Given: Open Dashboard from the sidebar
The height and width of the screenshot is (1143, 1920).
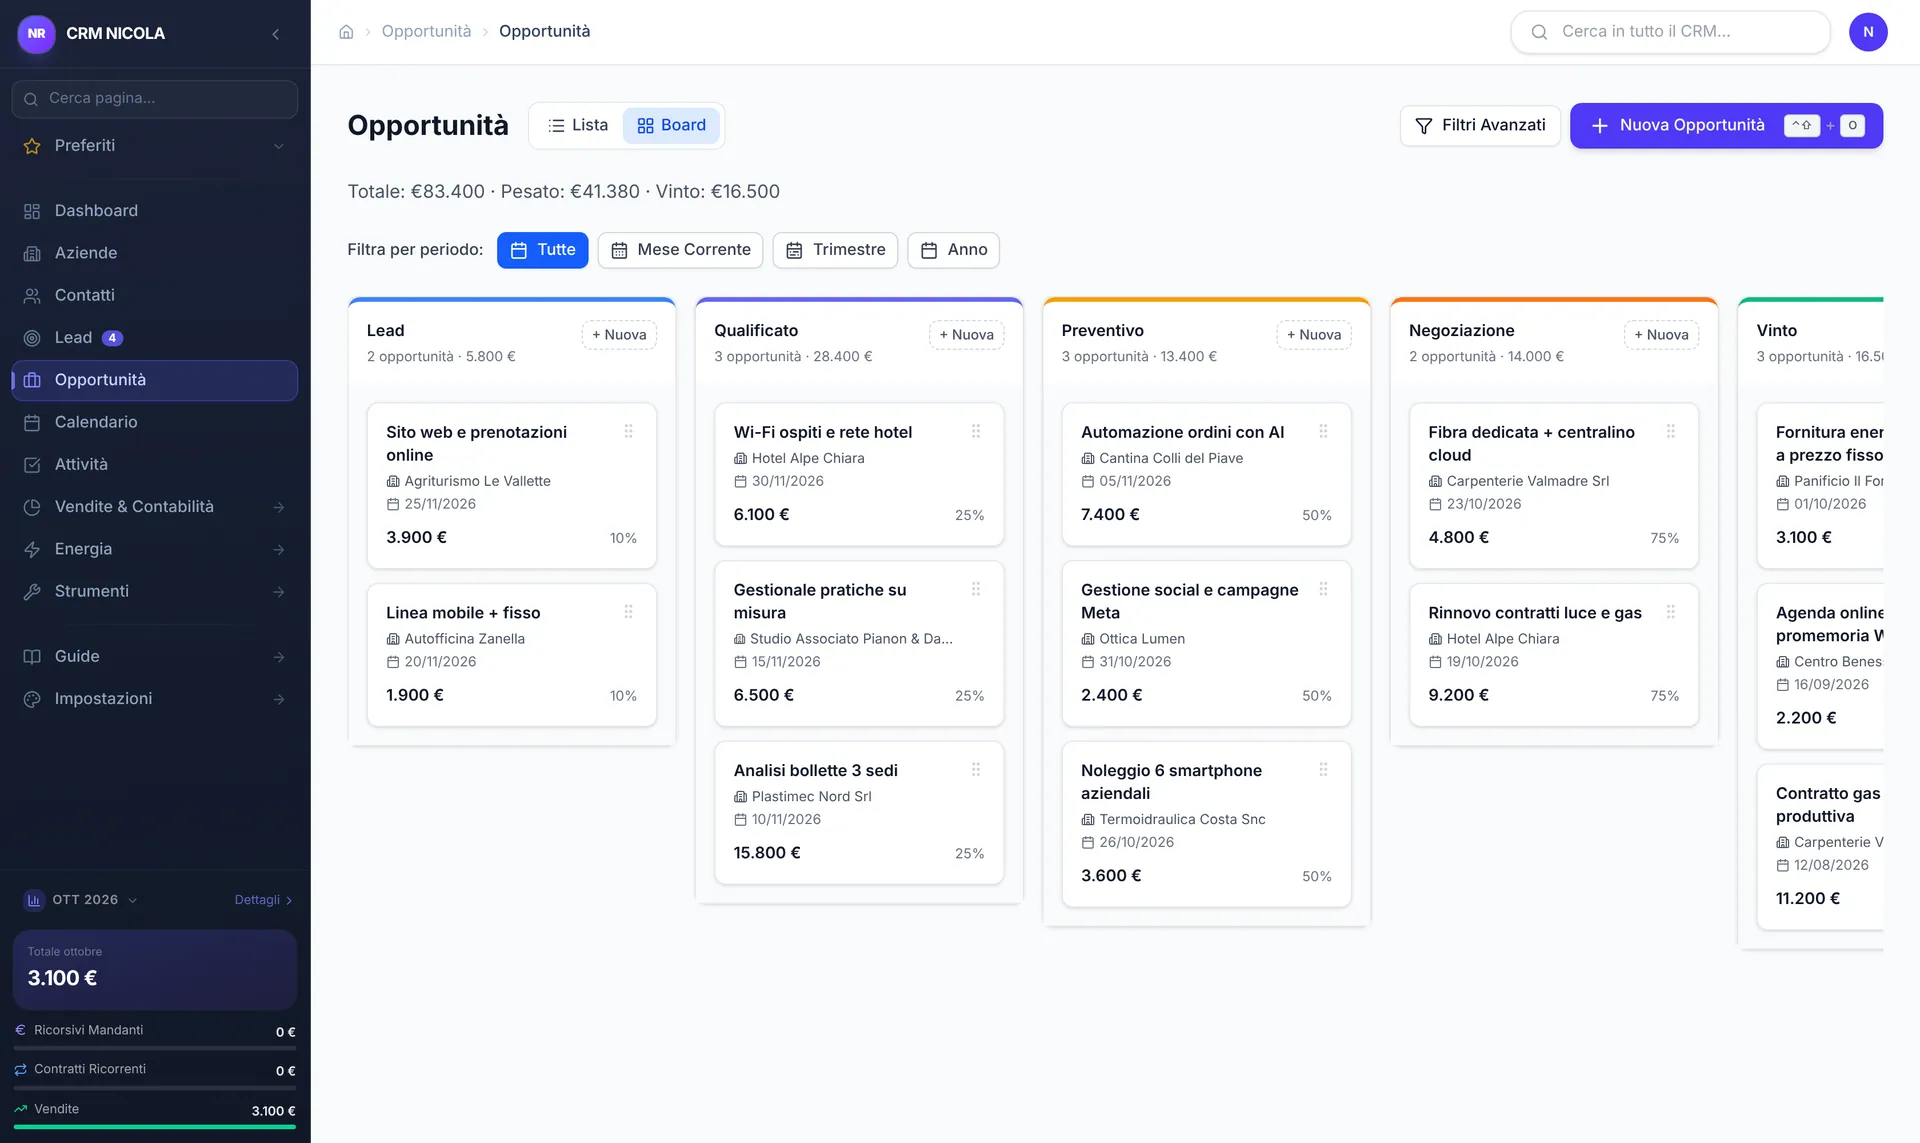Looking at the screenshot, I should click(155, 211).
